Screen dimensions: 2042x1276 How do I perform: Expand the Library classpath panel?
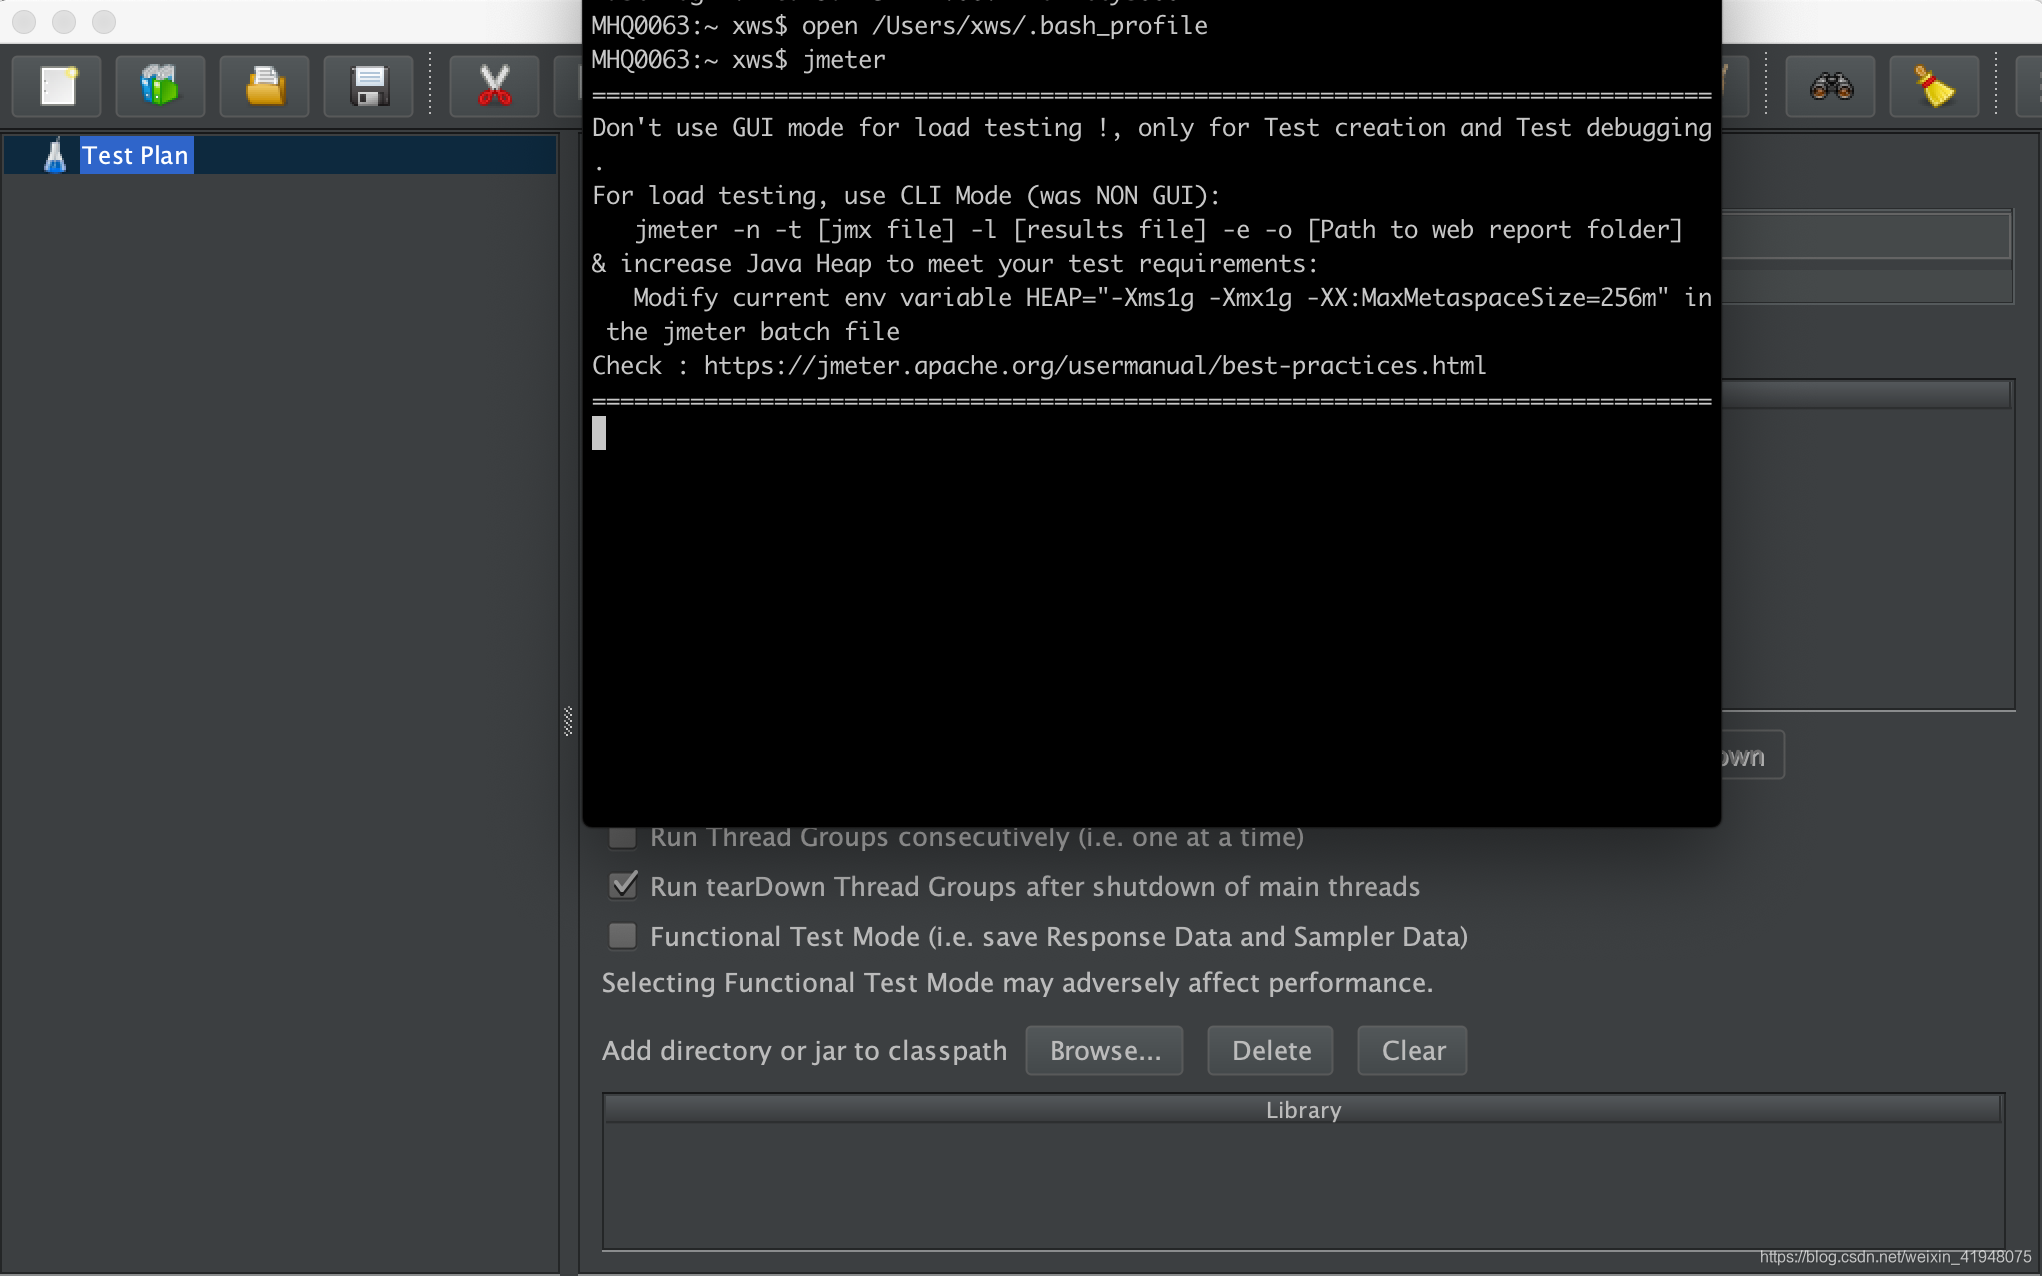pos(1304,1110)
